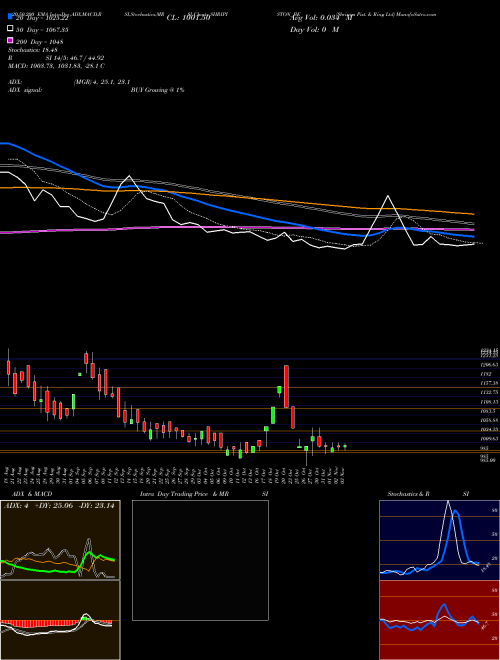
Task: Click the 'Stochastics: 18.48' reading
Action: click(x=33, y=50)
